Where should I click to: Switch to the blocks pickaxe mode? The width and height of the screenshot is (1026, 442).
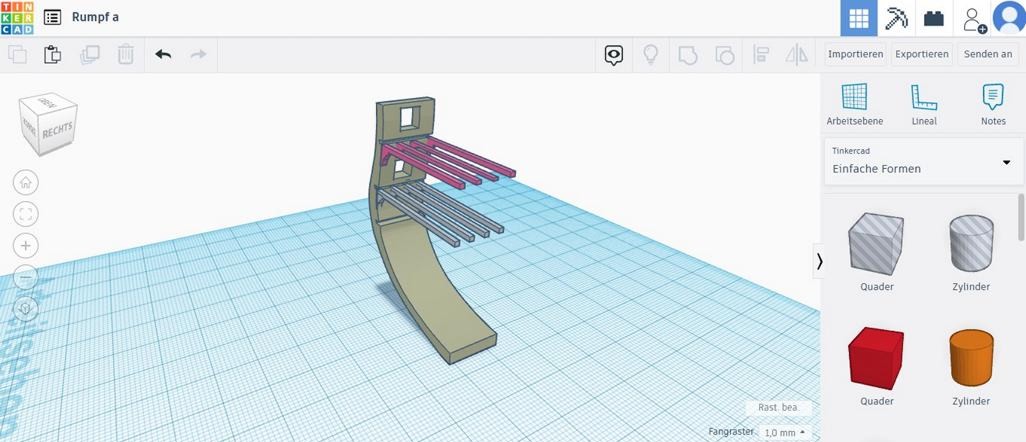896,18
